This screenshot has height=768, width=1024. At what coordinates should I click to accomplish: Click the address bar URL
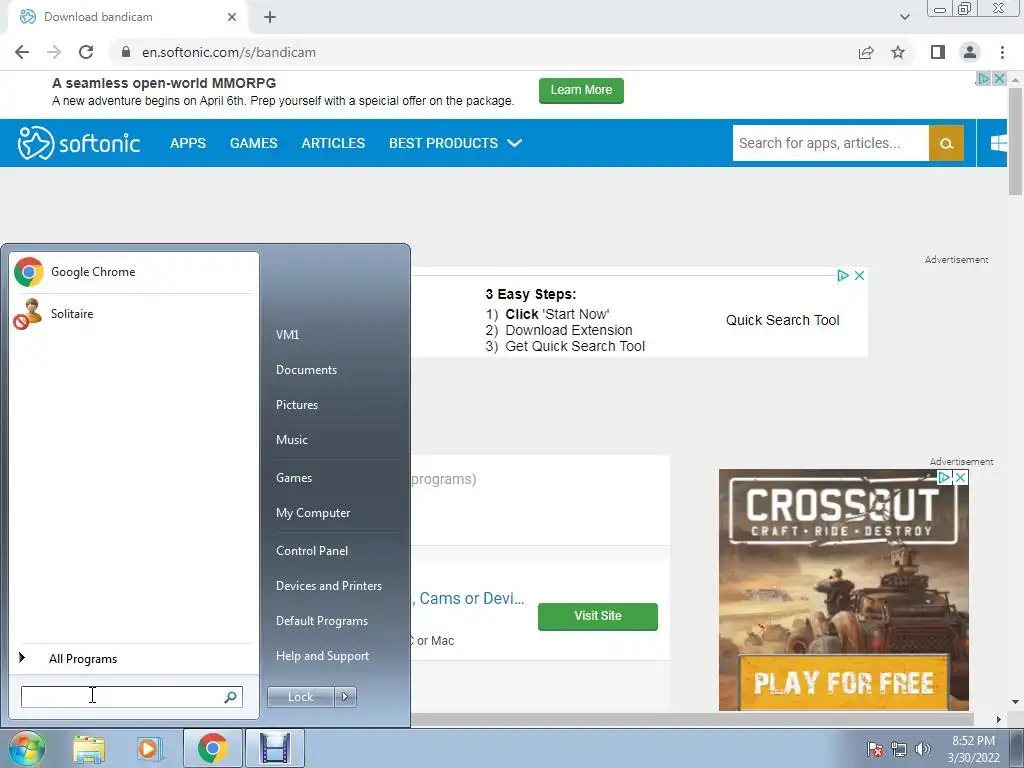[229, 52]
